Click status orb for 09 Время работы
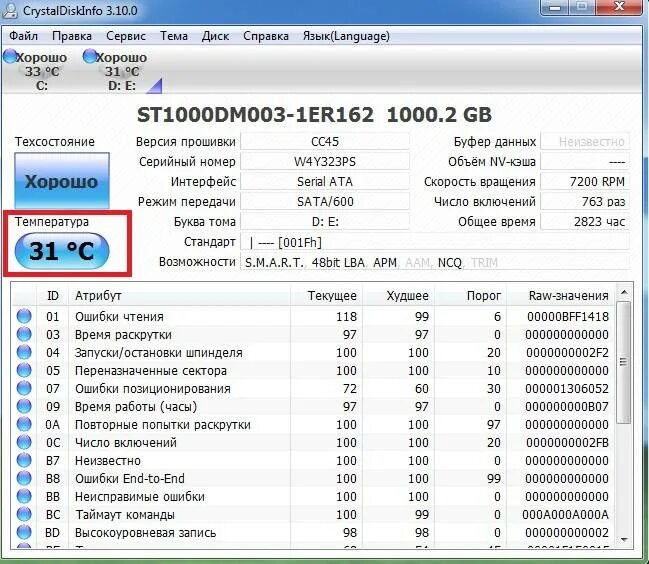Viewport: 649px width, 564px height. pyautogui.click(x=24, y=406)
